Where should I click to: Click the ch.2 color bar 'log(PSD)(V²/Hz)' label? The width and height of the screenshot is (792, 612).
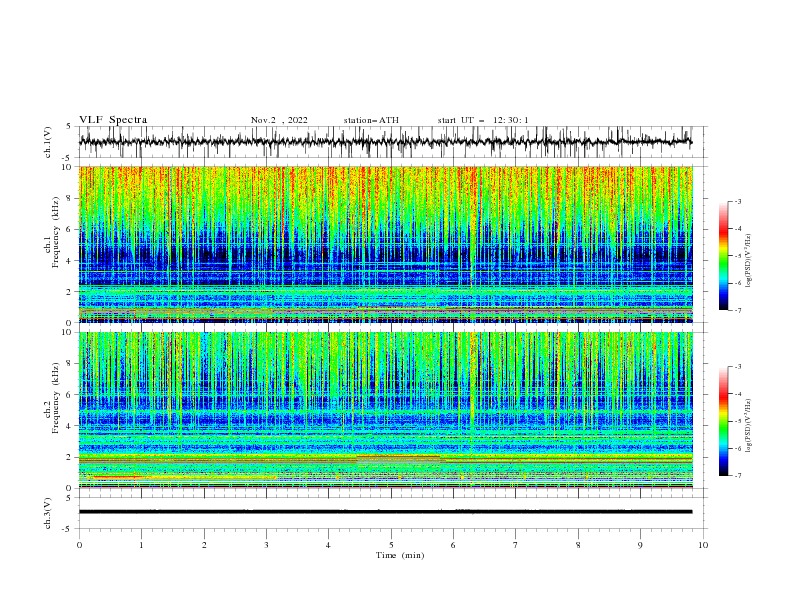pos(749,426)
